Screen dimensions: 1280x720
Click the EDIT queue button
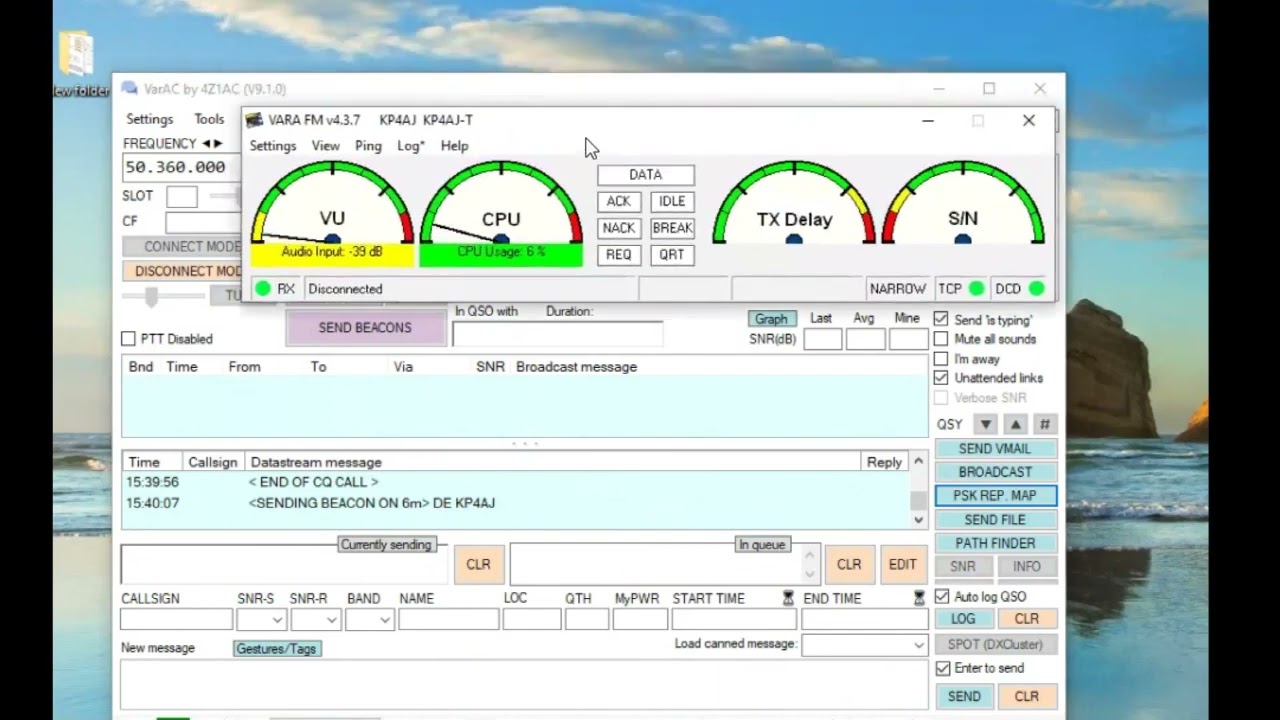coord(902,565)
